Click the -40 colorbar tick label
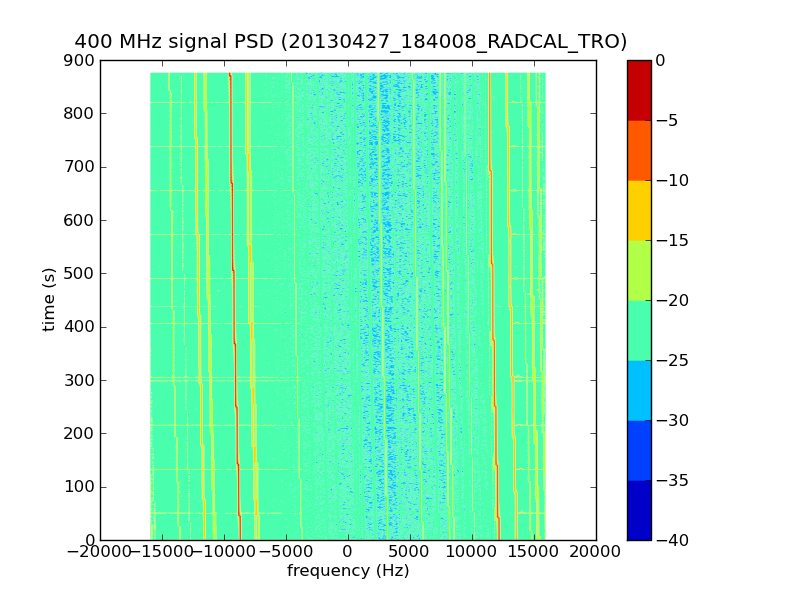This screenshot has width=800, height=600. pos(672,540)
